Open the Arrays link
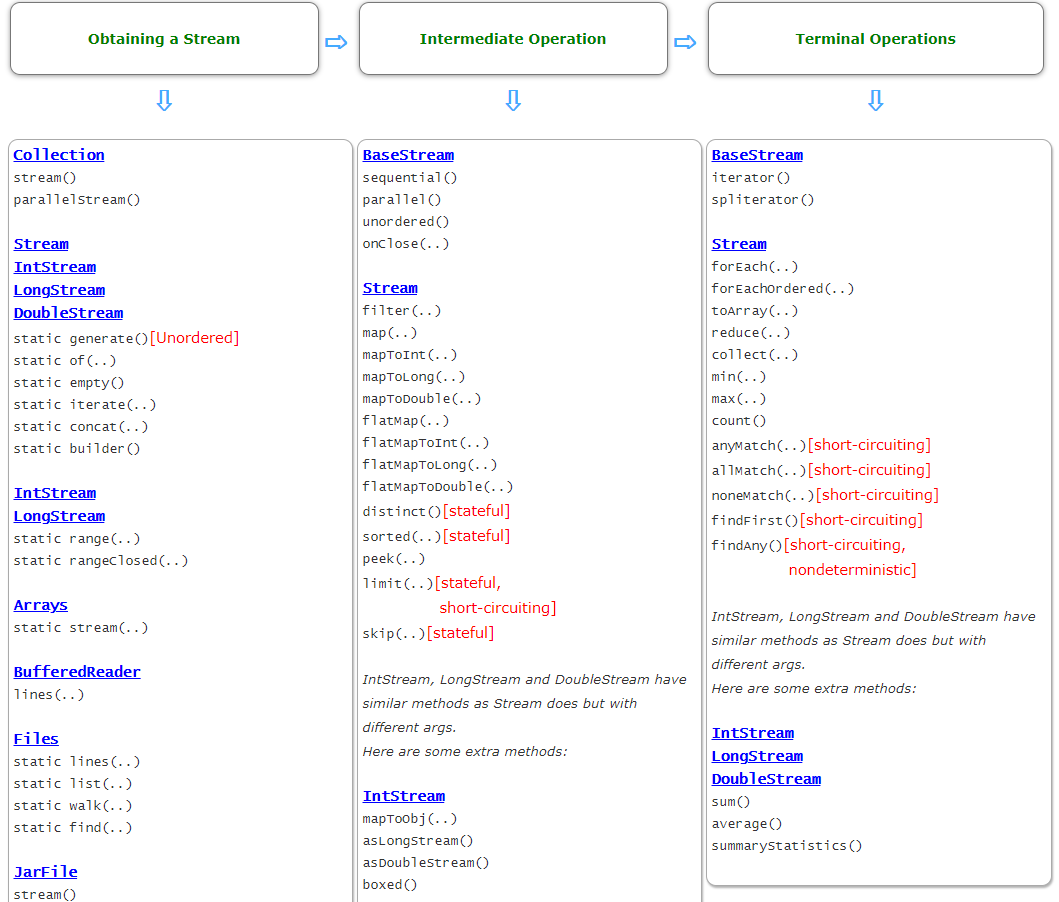The height and width of the screenshot is (902, 1059). pyautogui.click(x=41, y=605)
